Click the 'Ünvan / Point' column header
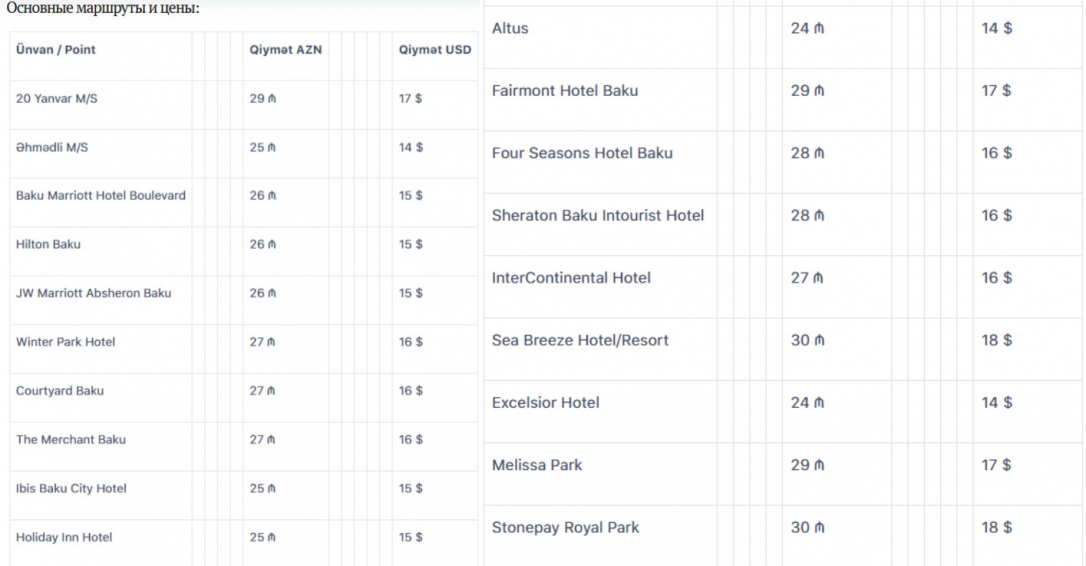Screen dimensions: 1086x566 [x=56, y=49]
